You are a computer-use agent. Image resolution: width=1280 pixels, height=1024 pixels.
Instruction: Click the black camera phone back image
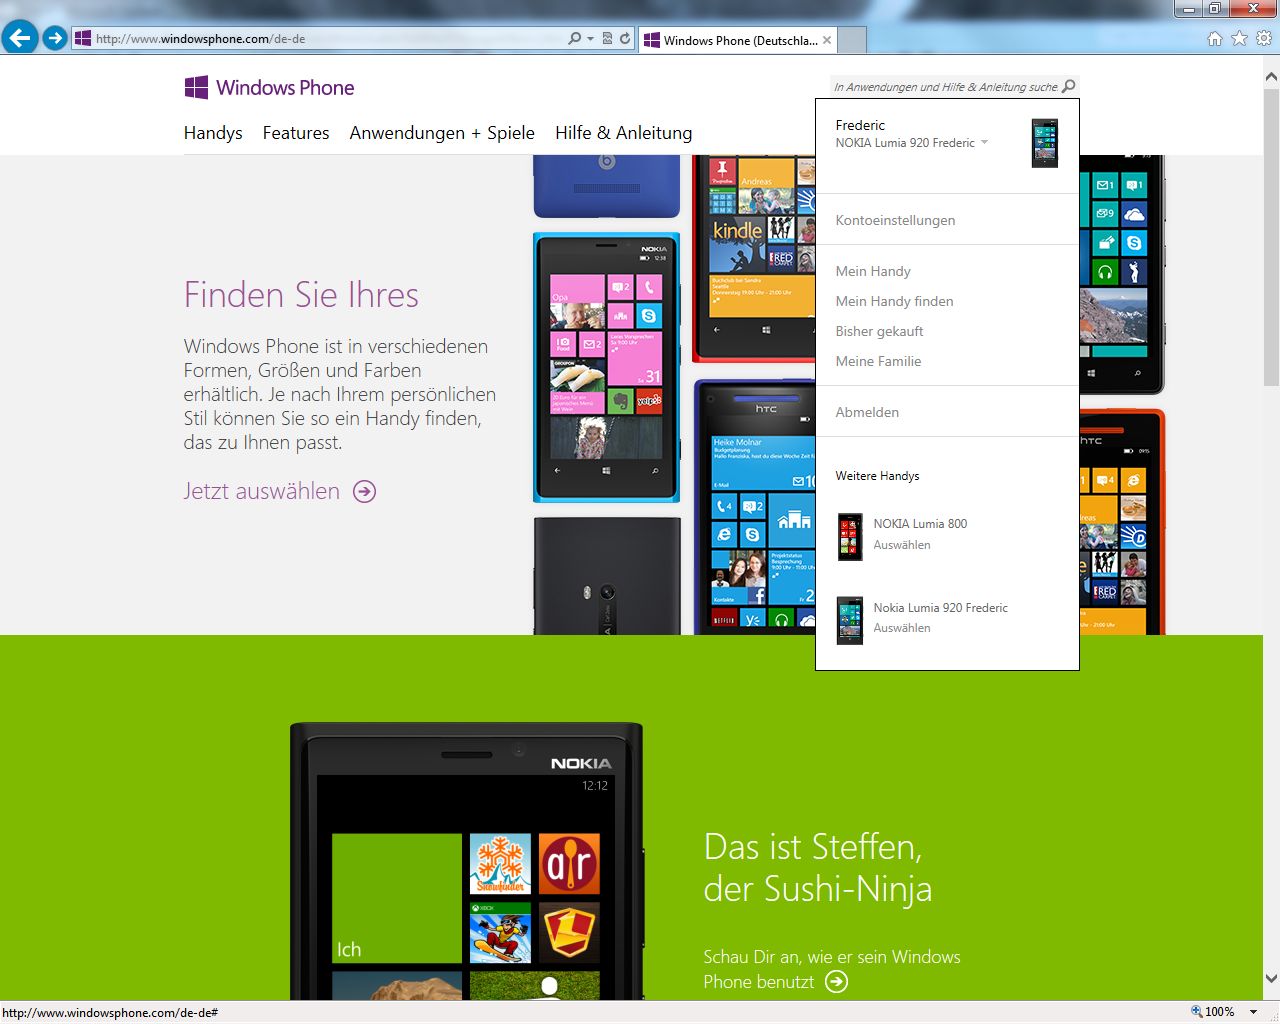(607, 576)
